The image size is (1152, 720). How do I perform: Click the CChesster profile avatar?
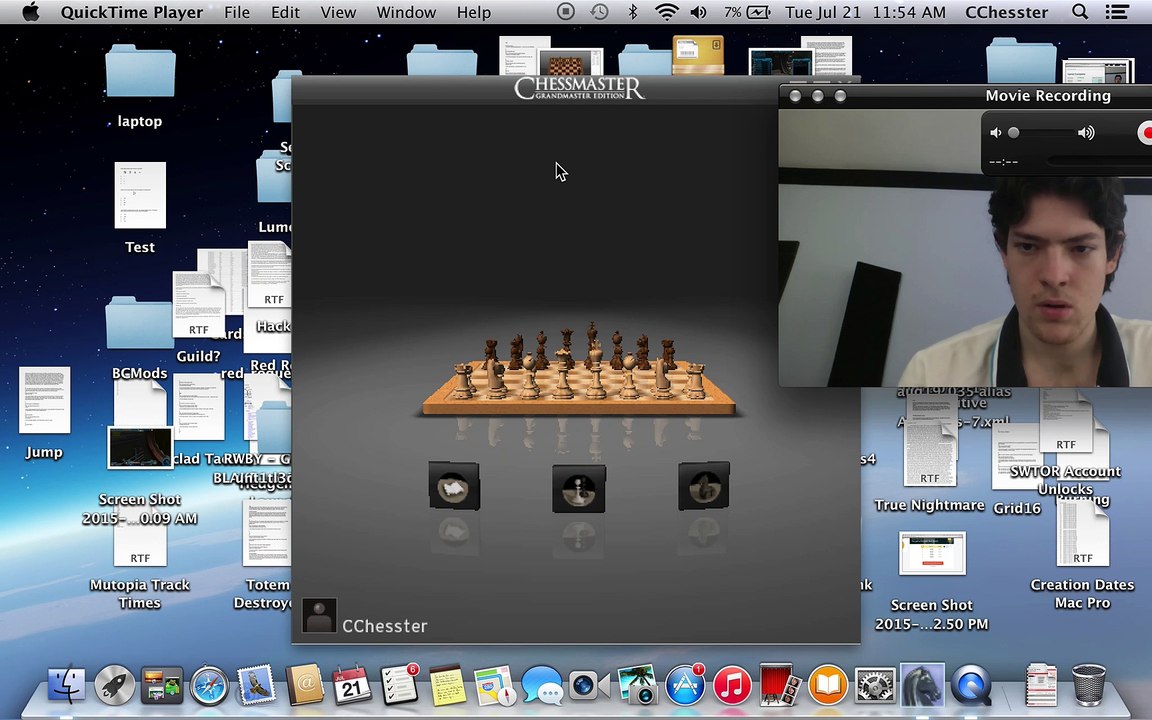[x=320, y=616]
